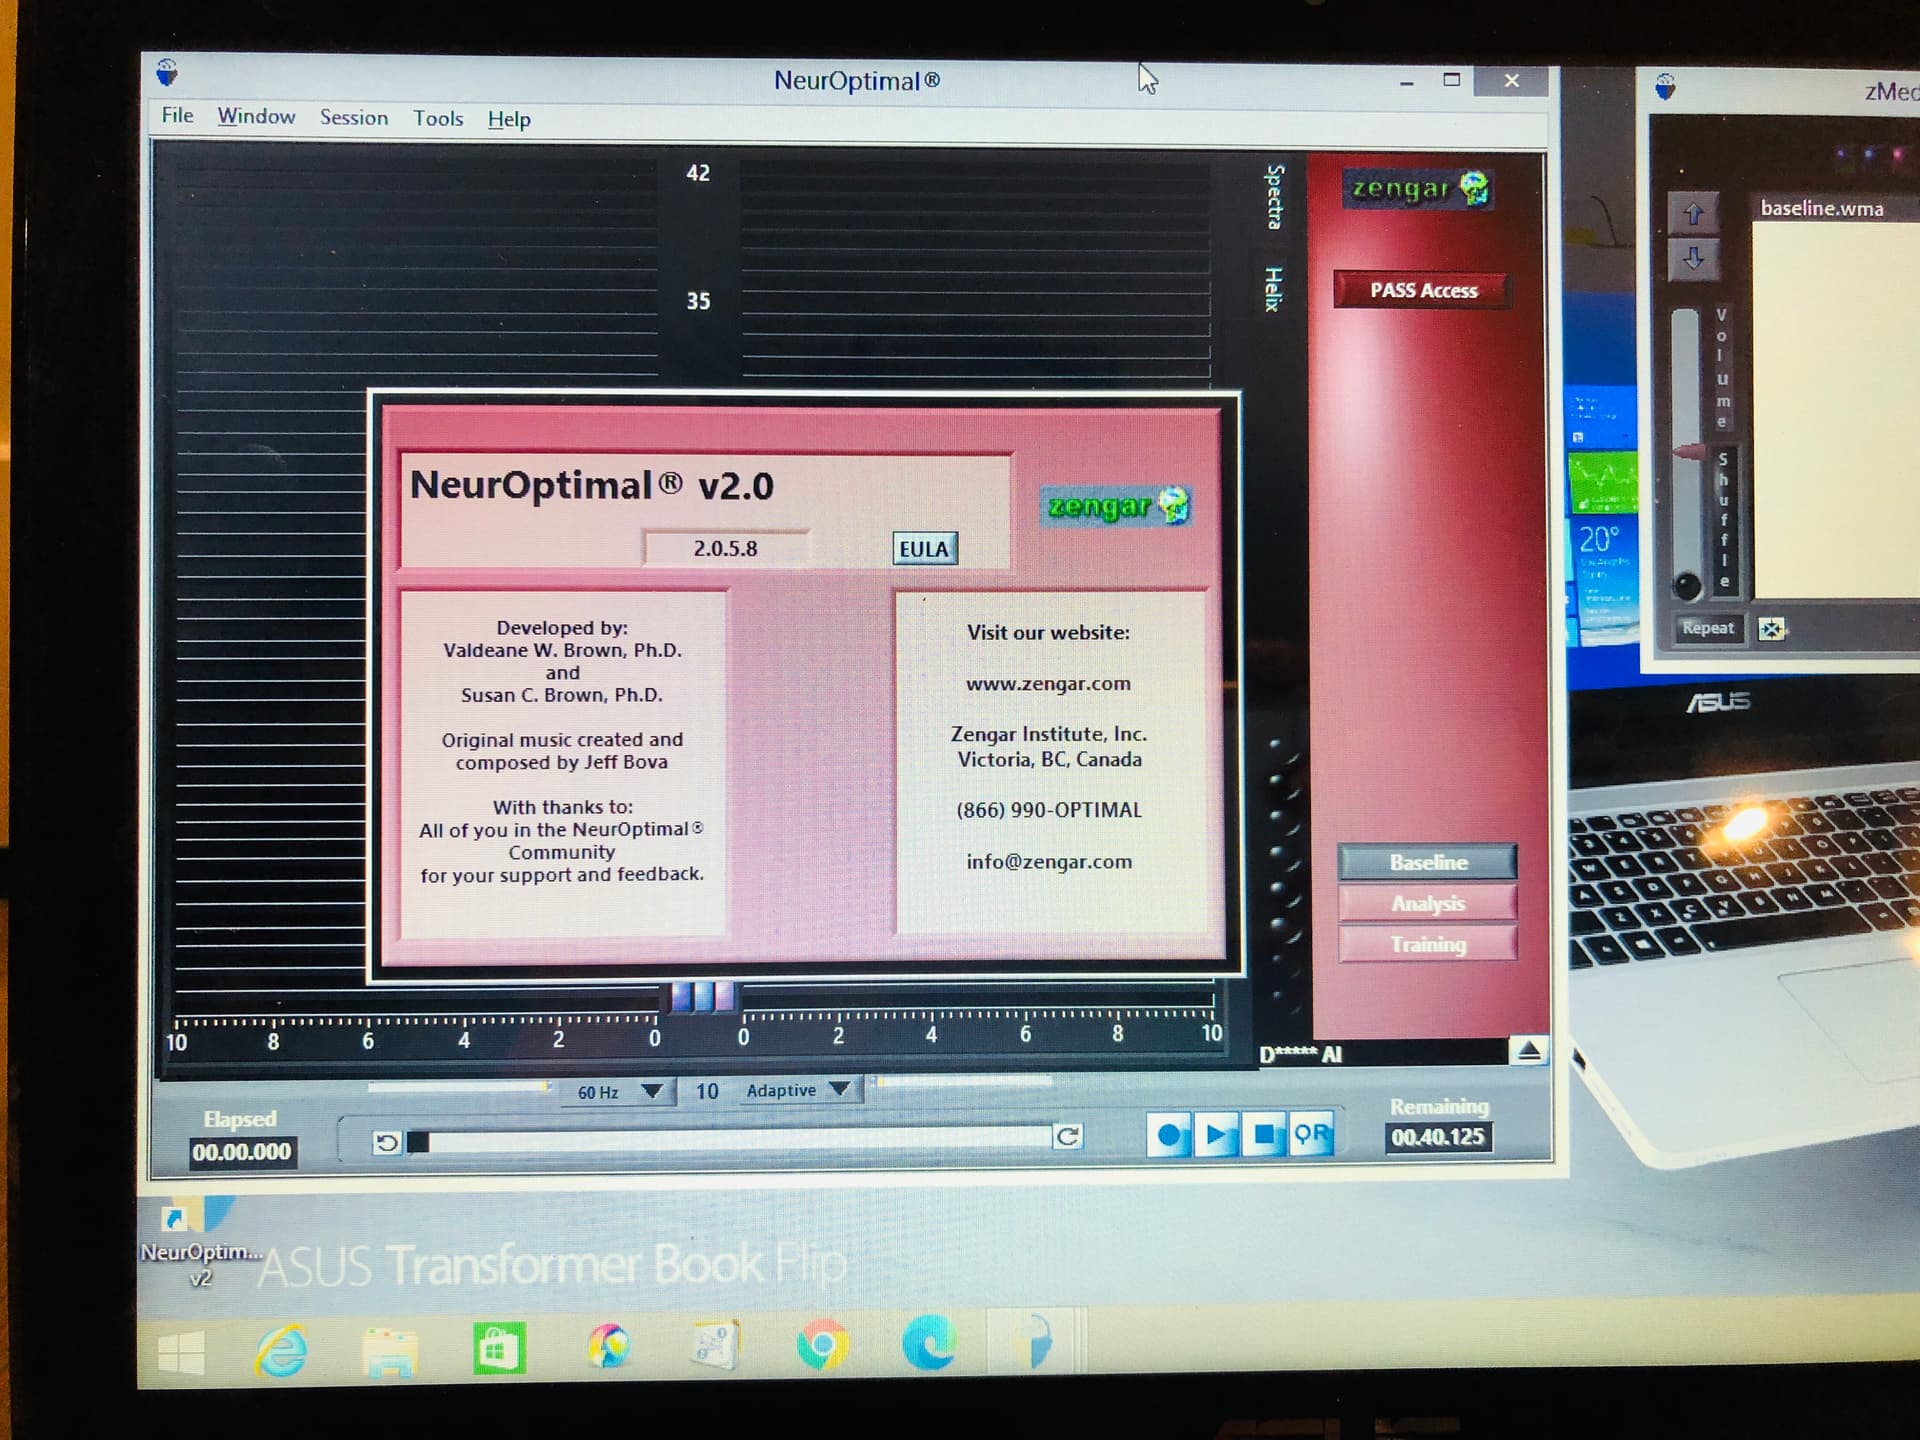Click the center marker on the spectrum axis

(x=703, y=996)
